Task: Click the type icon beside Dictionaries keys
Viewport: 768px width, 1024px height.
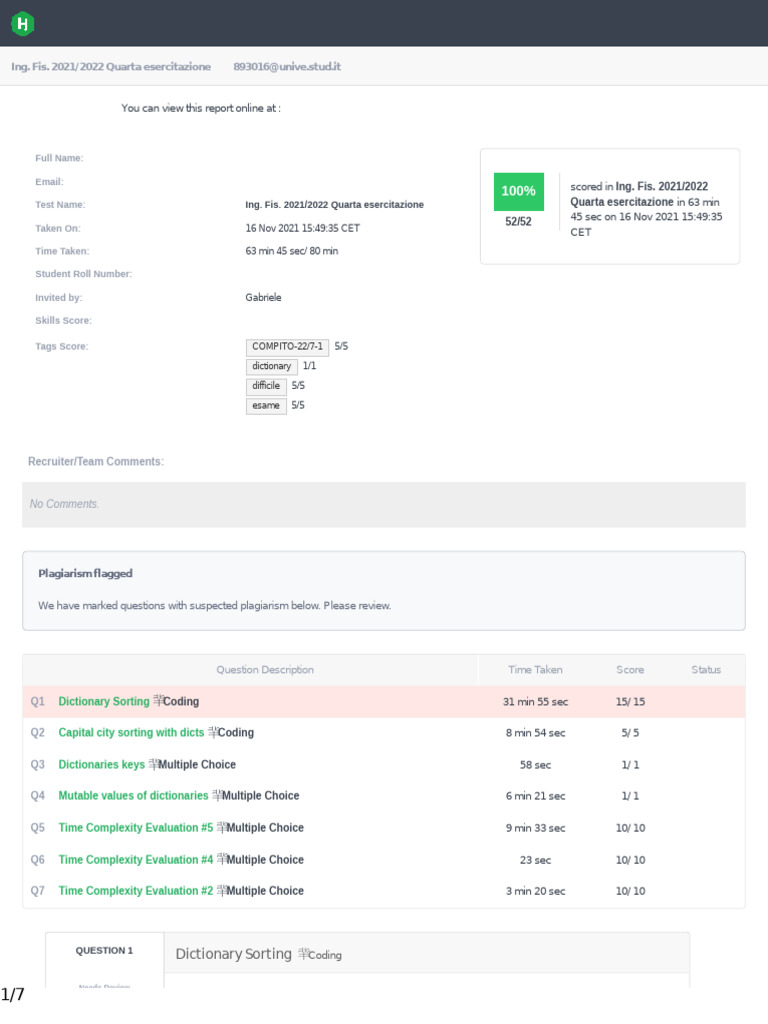Action: 154,764
